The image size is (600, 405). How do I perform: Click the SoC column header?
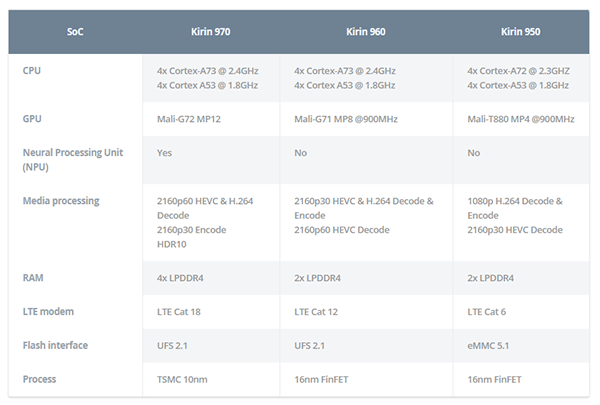click(75, 32)
